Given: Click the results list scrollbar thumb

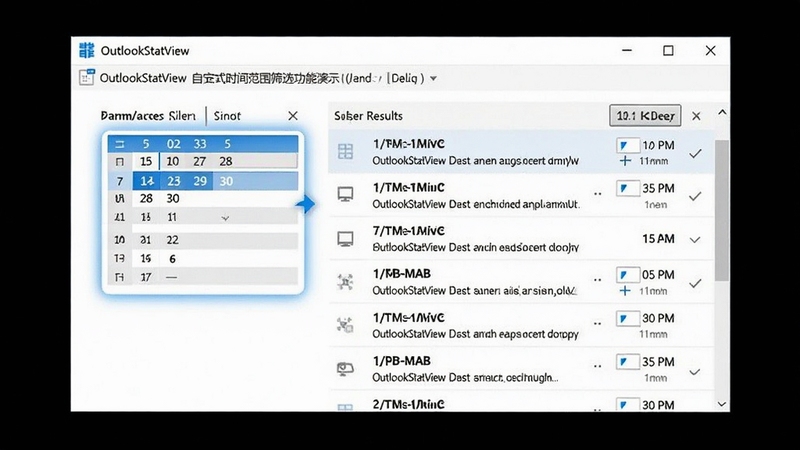Looking at the screenshot, I should point(721,210).
